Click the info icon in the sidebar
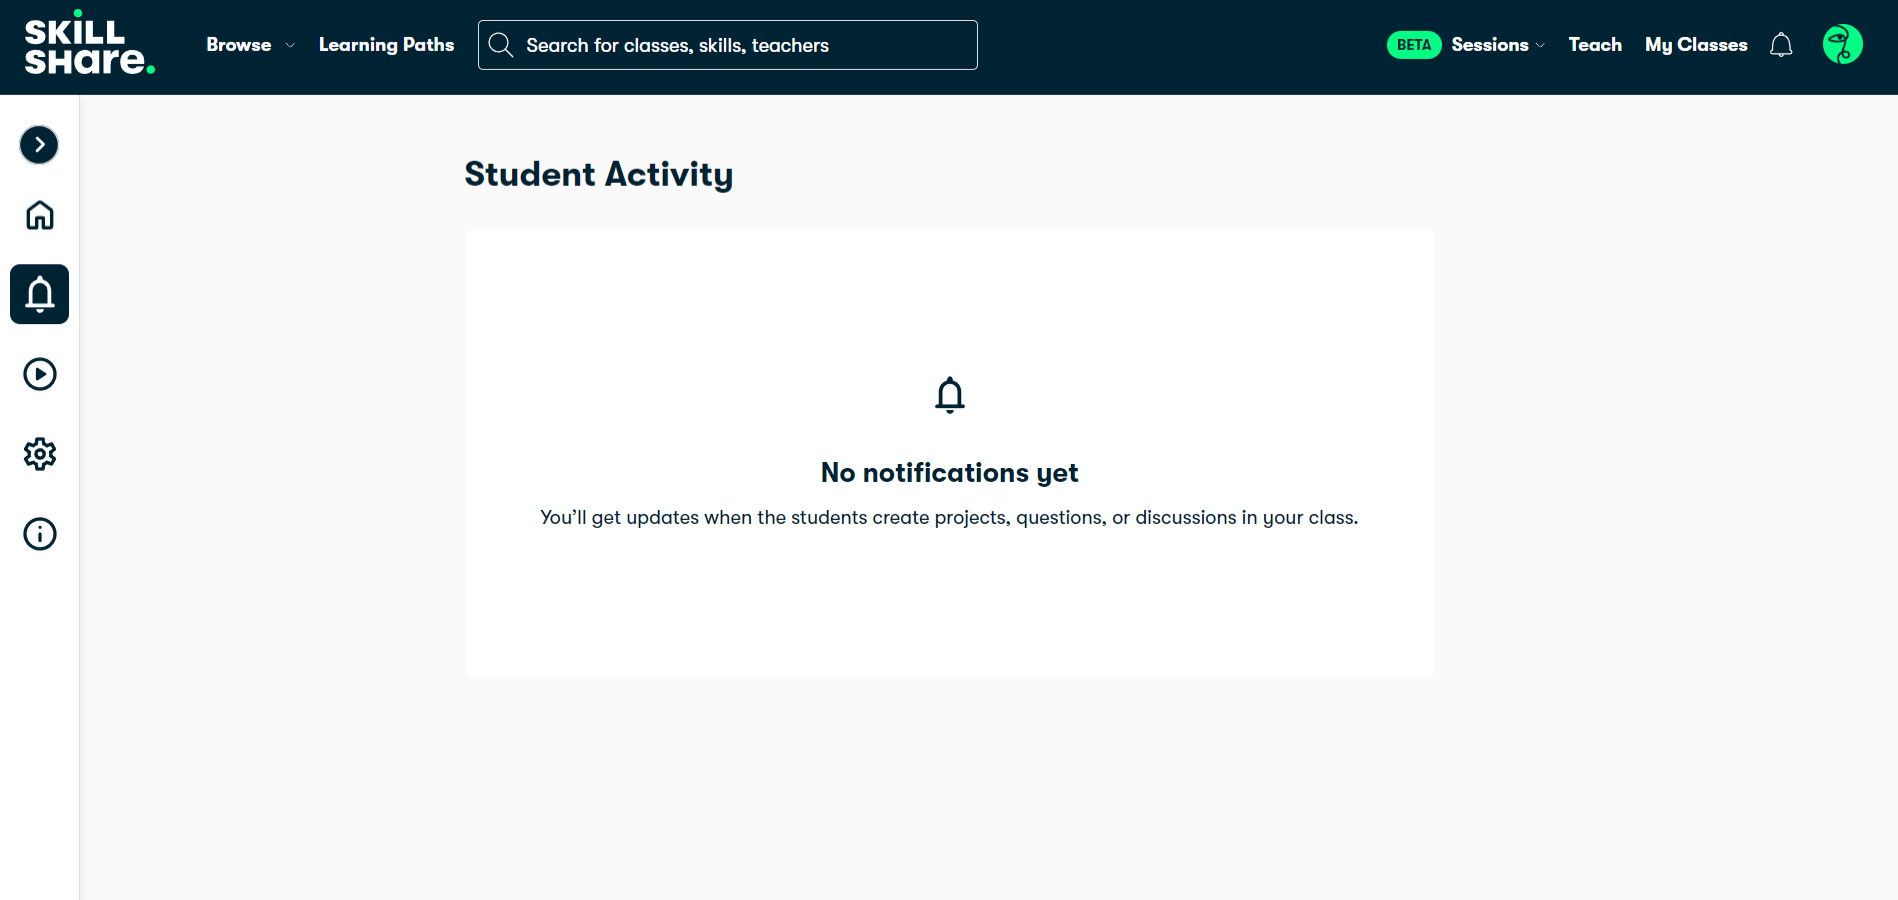The width and height of the screenshot is (1898, 900). pos(39,533)
